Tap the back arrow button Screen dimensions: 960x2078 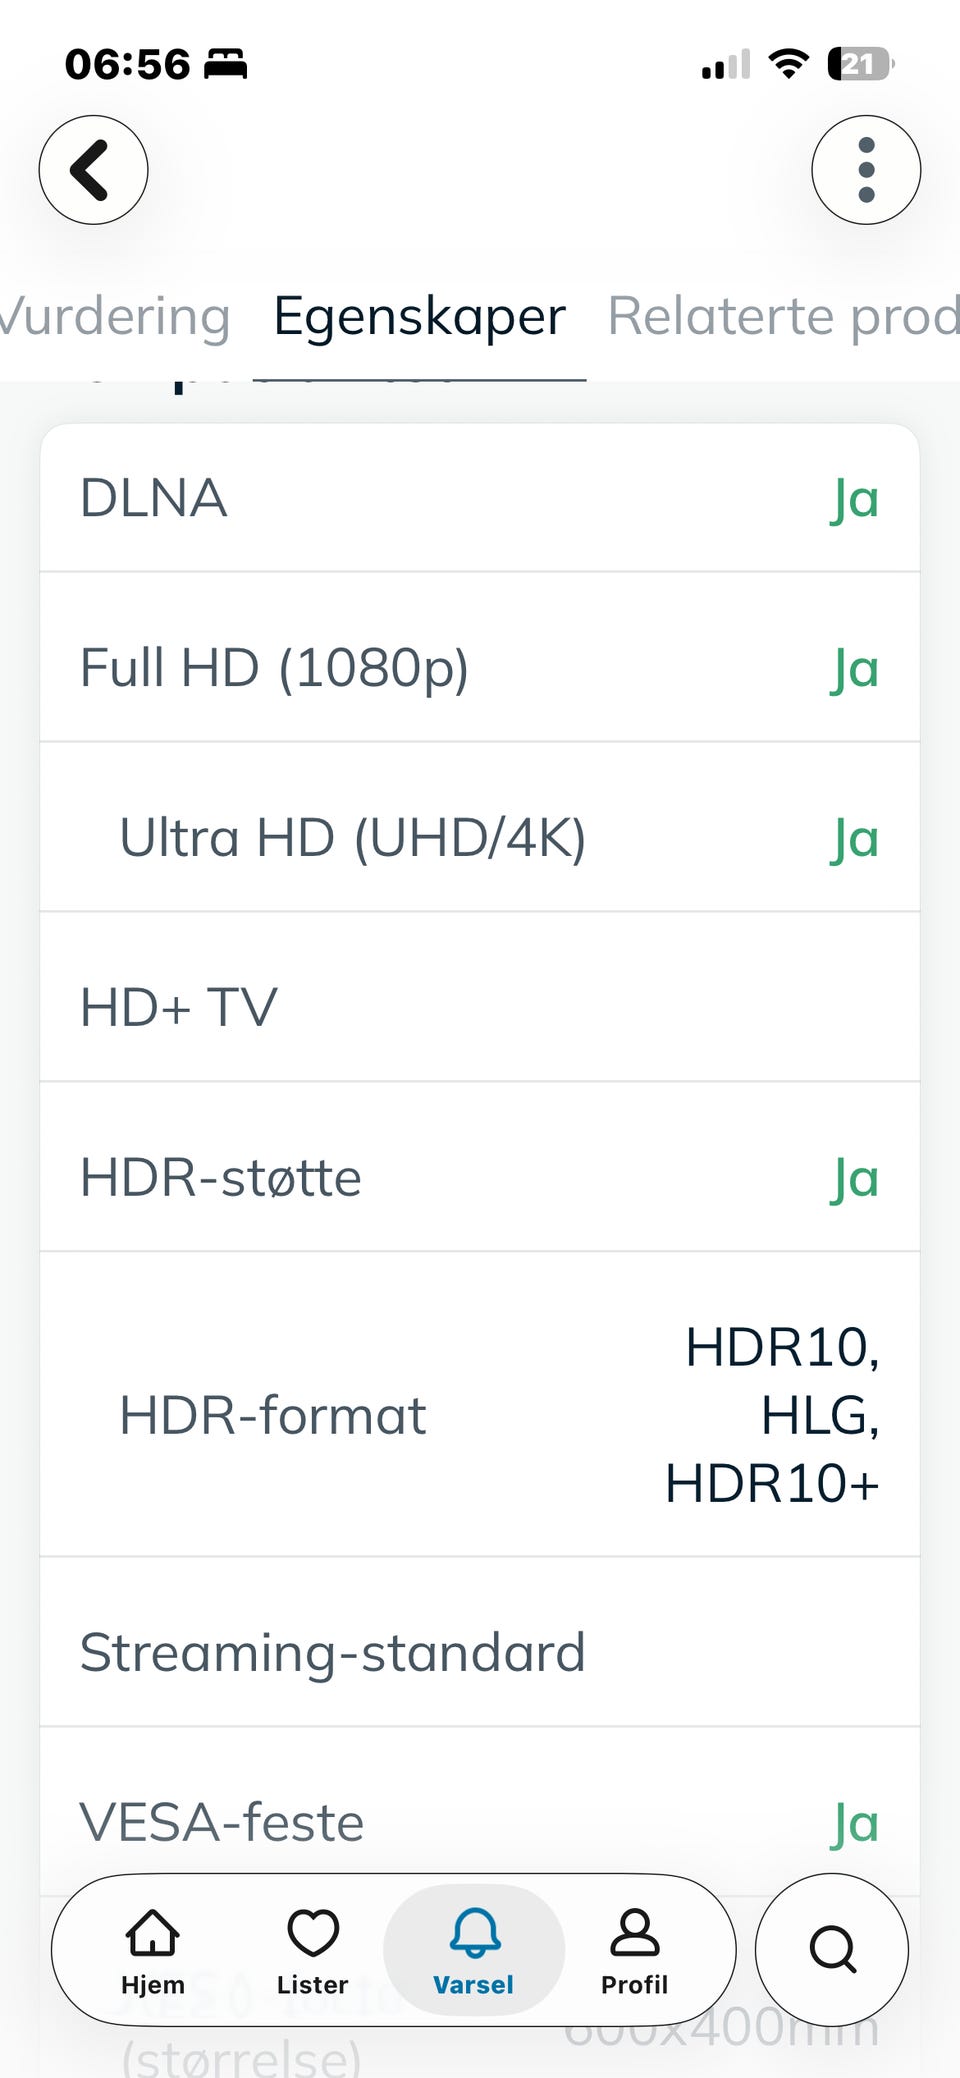pyautogui.click(x=93, y=170)
